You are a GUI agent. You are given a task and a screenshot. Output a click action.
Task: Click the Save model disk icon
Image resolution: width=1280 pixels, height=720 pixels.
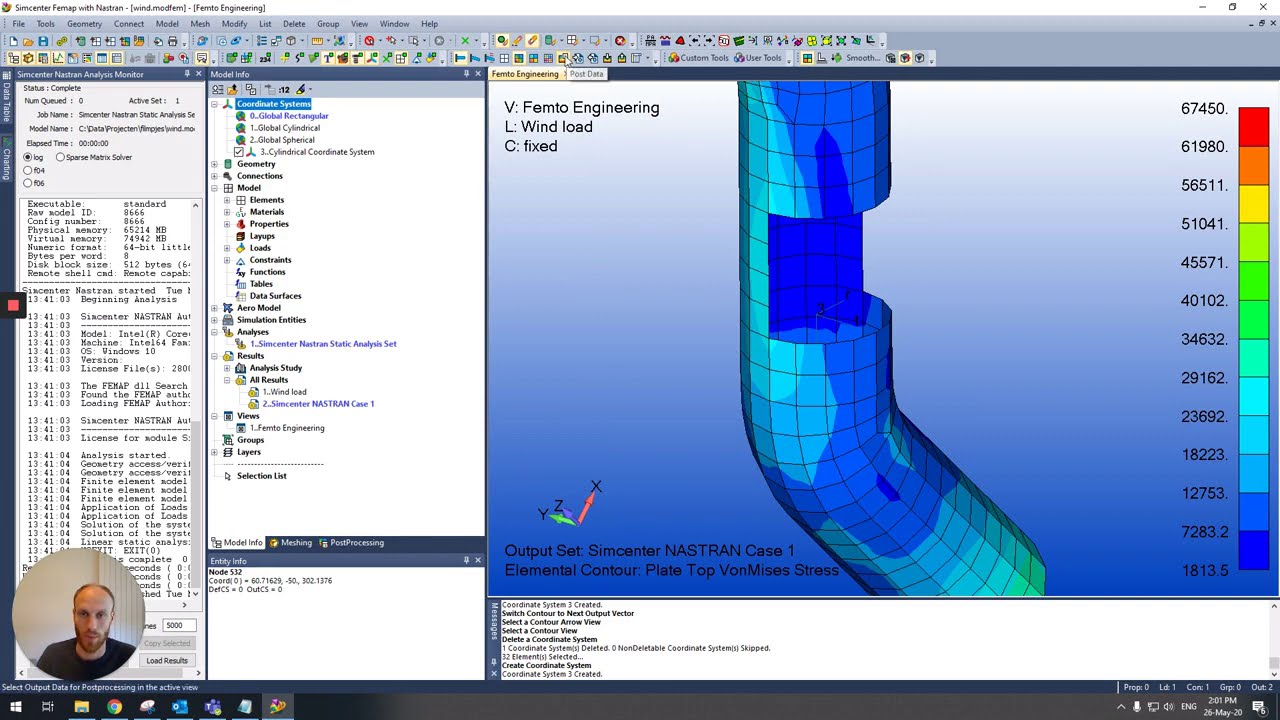pyautogui.click(x=43, y=41)
